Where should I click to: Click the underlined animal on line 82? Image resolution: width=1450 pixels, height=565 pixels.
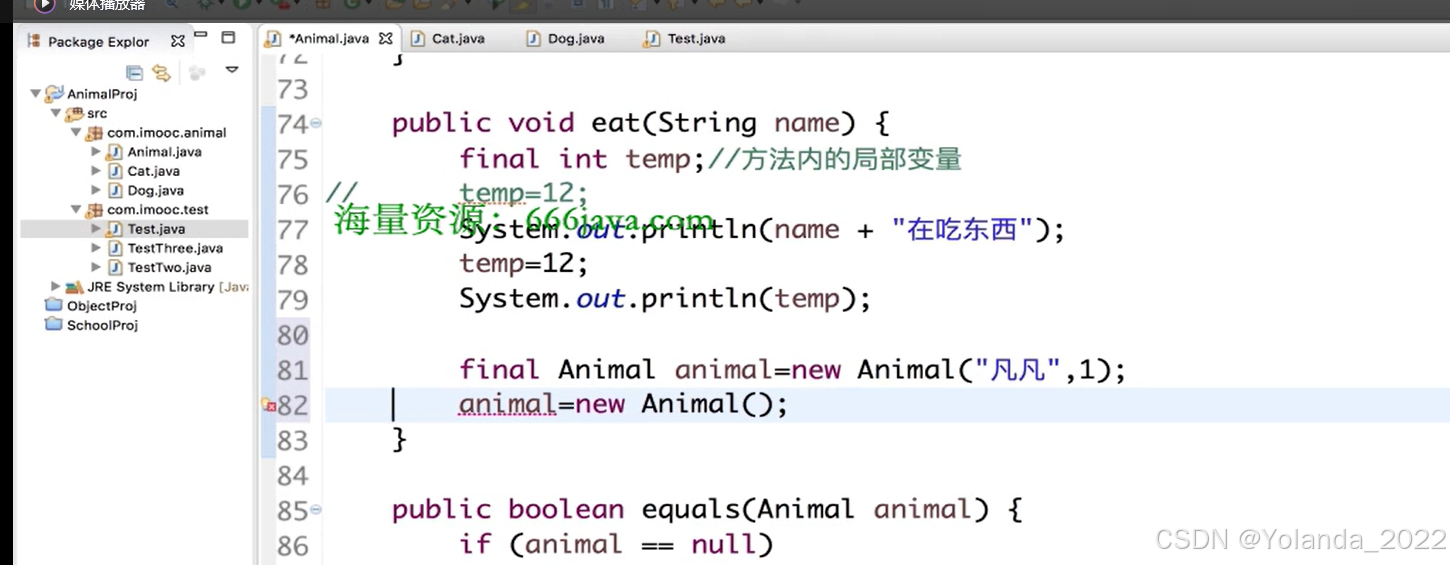[507, 404]
